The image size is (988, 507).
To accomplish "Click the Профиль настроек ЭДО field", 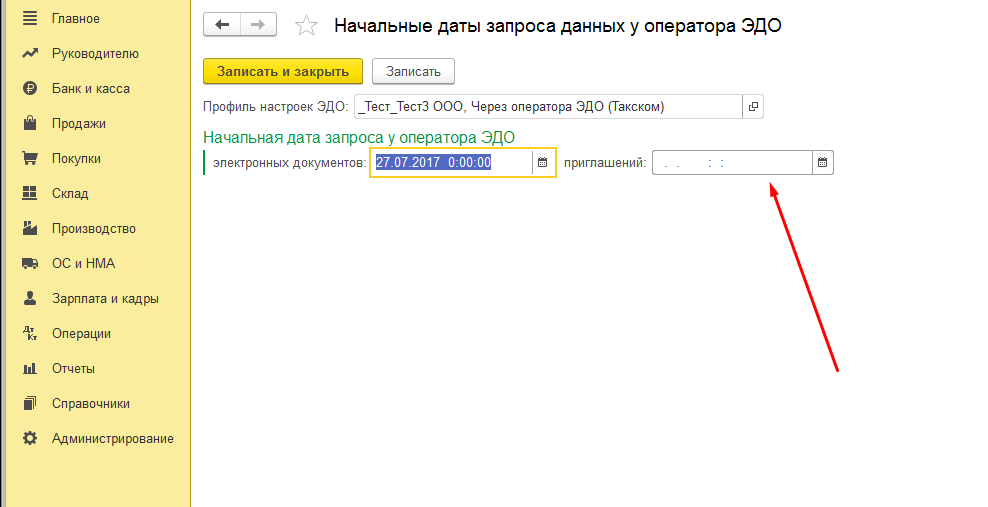I will coord(547,106).
